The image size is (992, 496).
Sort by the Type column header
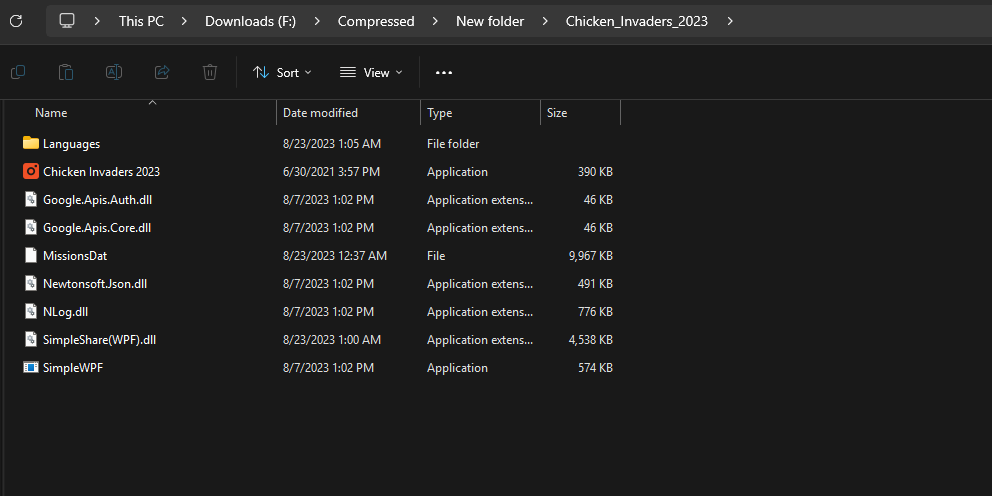(x=440, y=113)
